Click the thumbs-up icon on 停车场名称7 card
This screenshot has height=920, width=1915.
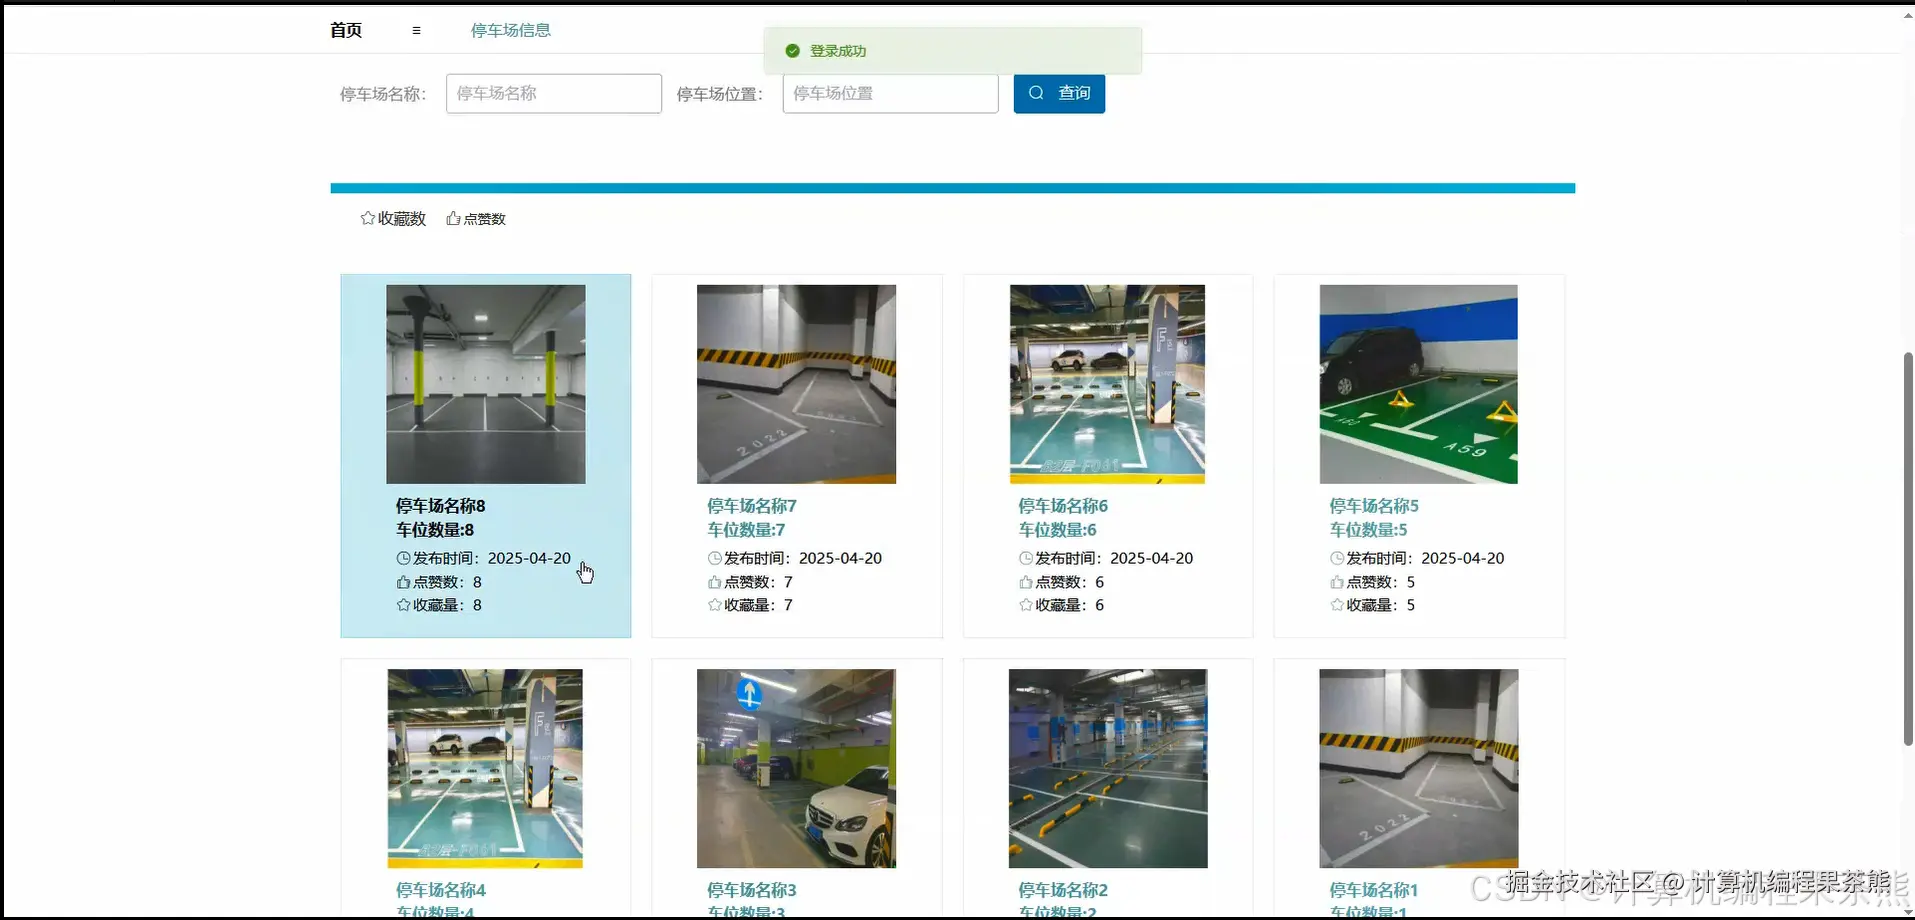coord(714,582)
